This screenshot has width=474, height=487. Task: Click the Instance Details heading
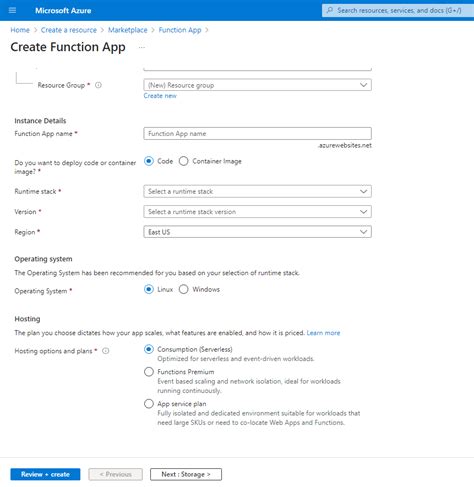click(x=40, y=121)
